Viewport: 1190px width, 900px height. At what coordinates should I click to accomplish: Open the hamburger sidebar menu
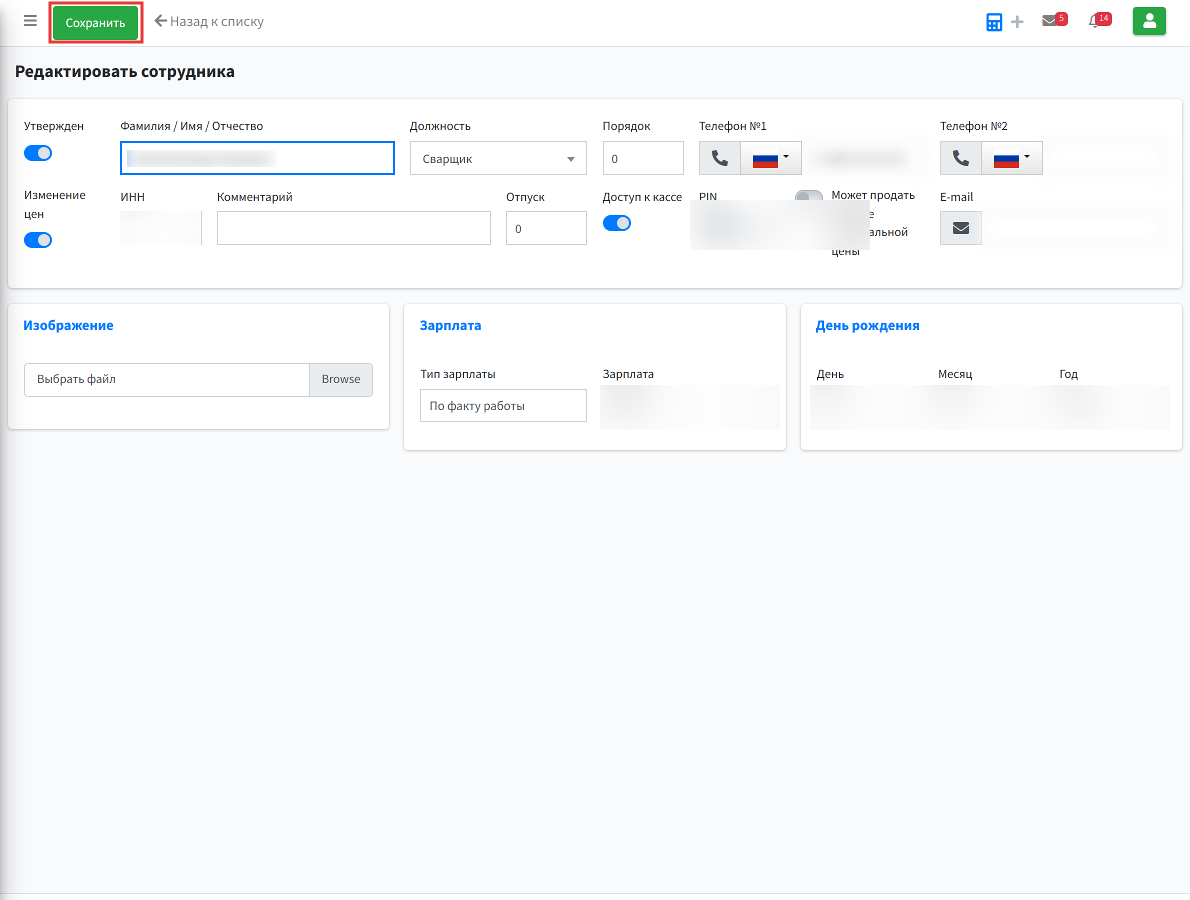pos(30,21)
